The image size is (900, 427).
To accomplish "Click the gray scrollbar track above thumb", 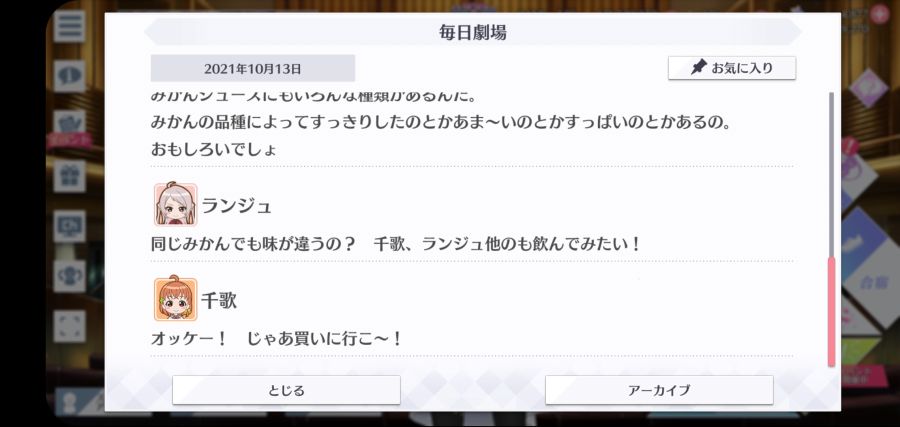I will click(831, 174).
